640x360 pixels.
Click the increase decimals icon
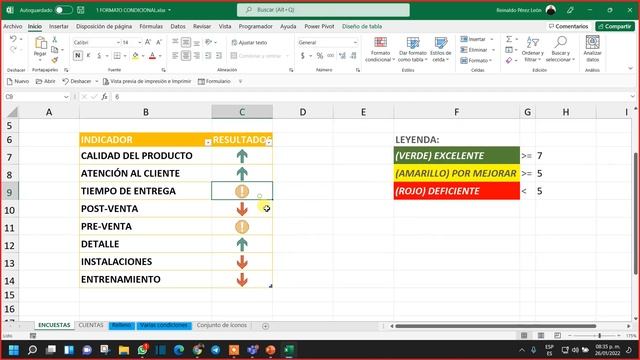pos(342,56)
